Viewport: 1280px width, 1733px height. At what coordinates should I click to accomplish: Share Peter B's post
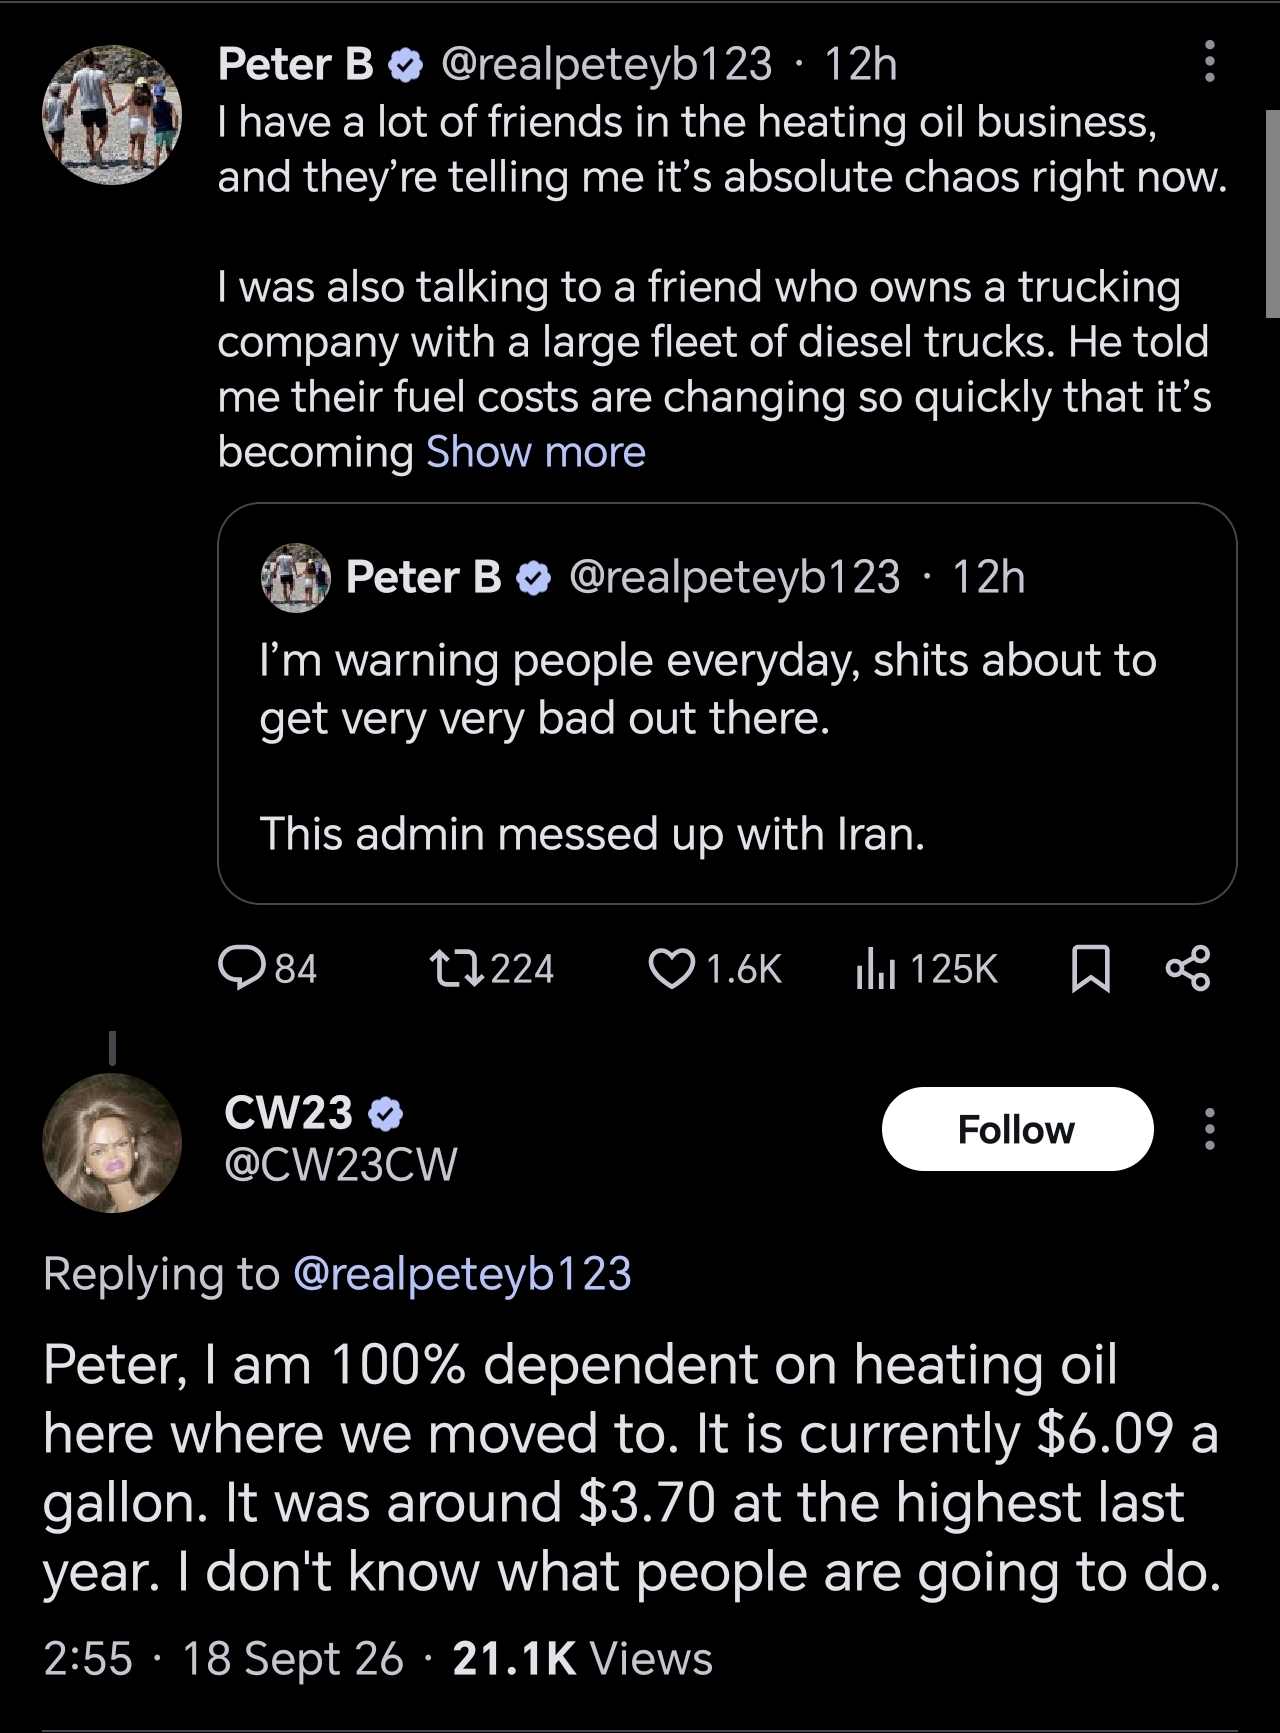tap(1188, 968)
